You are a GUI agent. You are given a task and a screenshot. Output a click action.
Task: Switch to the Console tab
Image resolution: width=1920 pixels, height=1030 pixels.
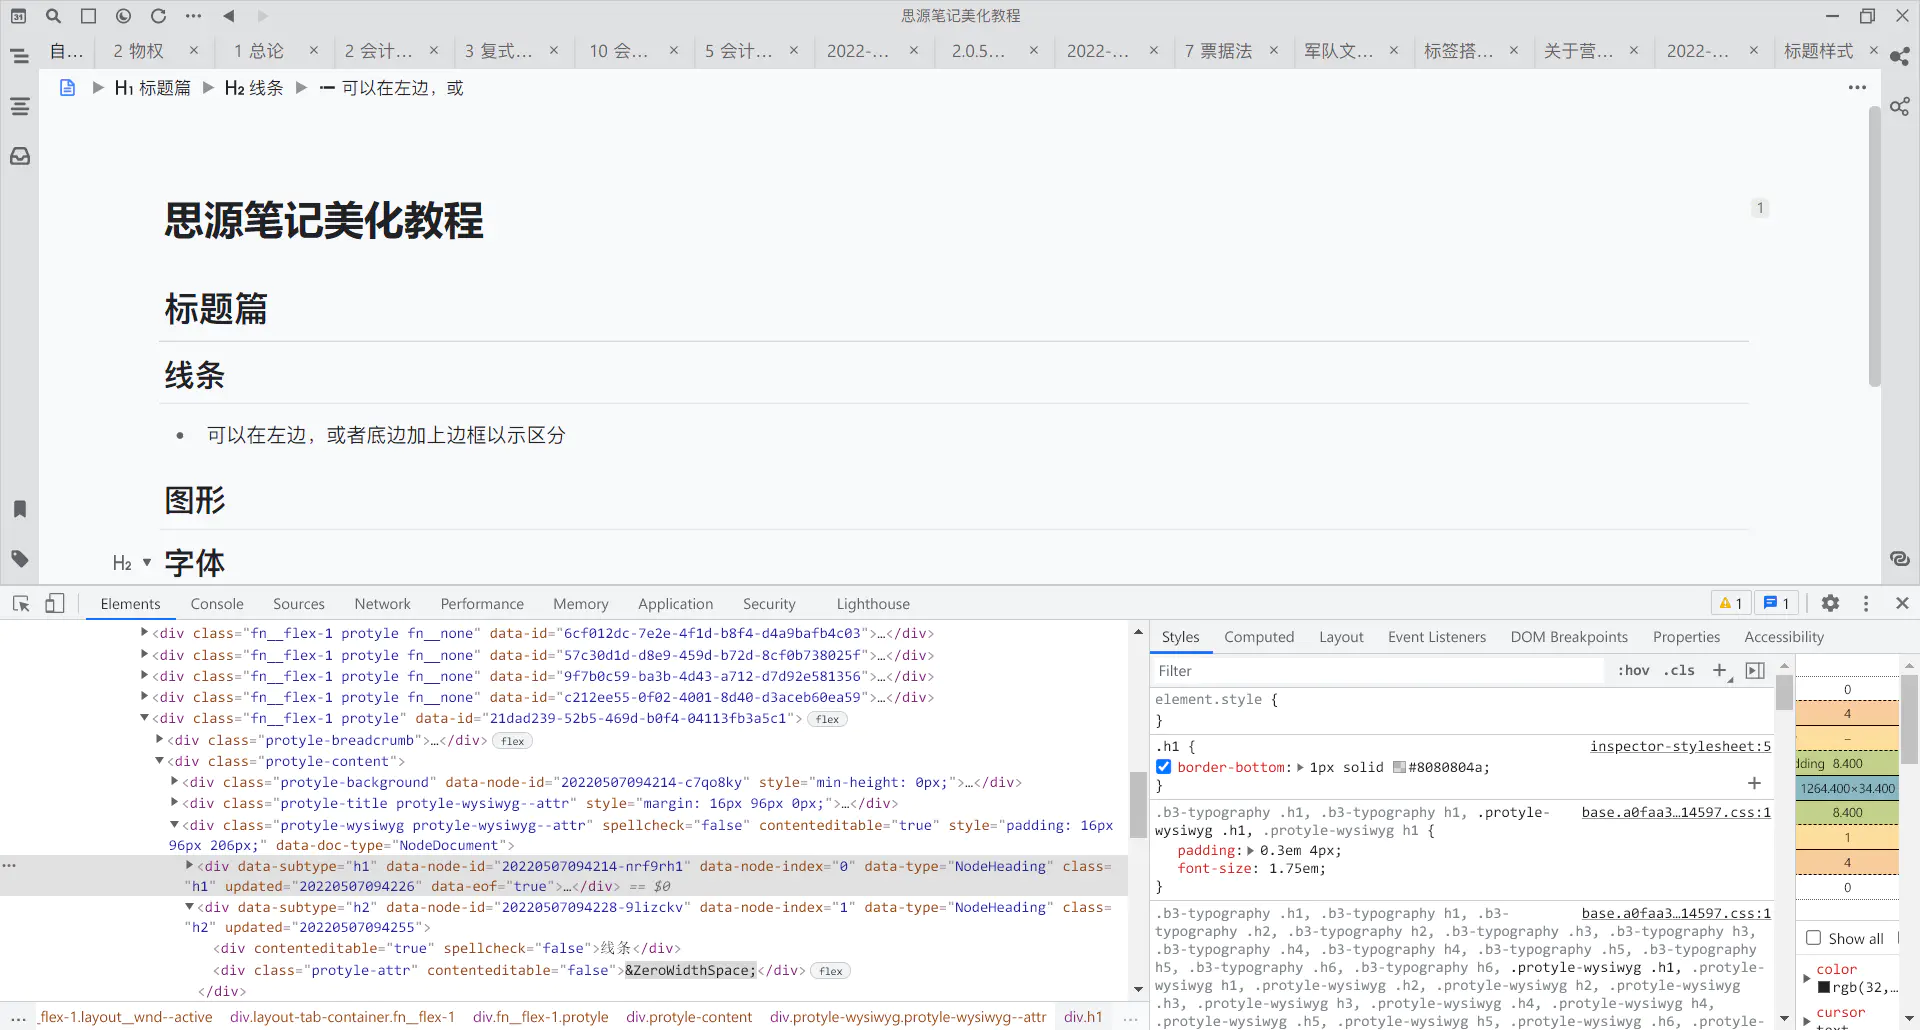pyautogui.click(x=217, y=604)
